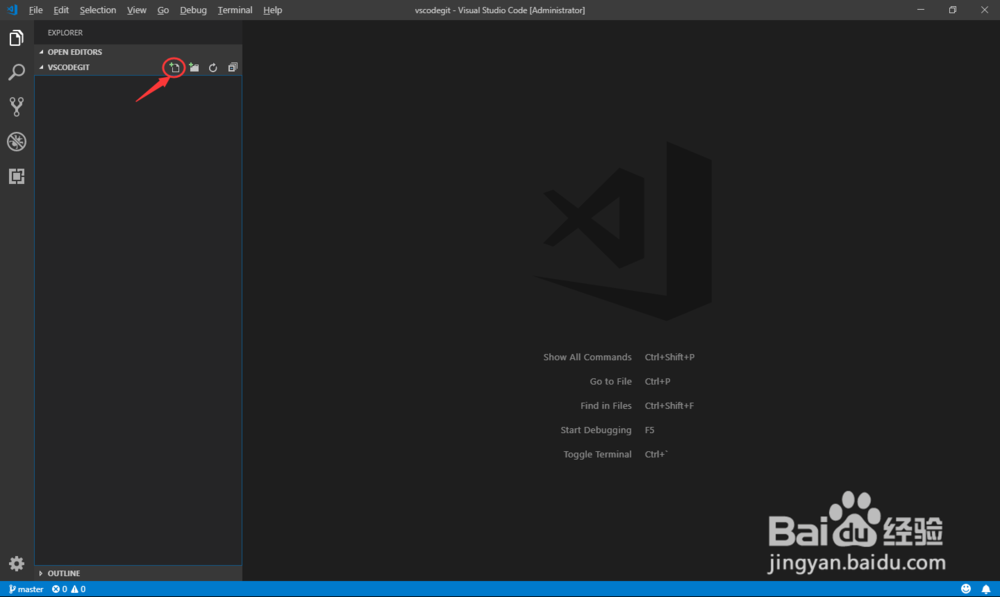This screenshot has height=597, width=1000.
Task: Click the Ctrl+Shift+F shortcut label
Action: tap(669, 406)
